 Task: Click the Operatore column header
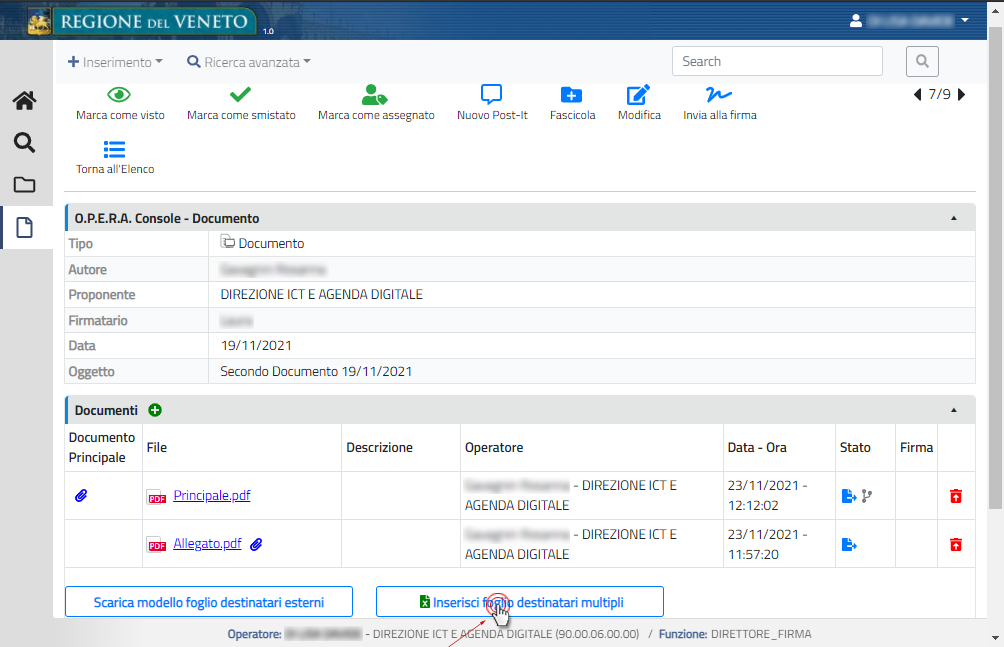494,447
